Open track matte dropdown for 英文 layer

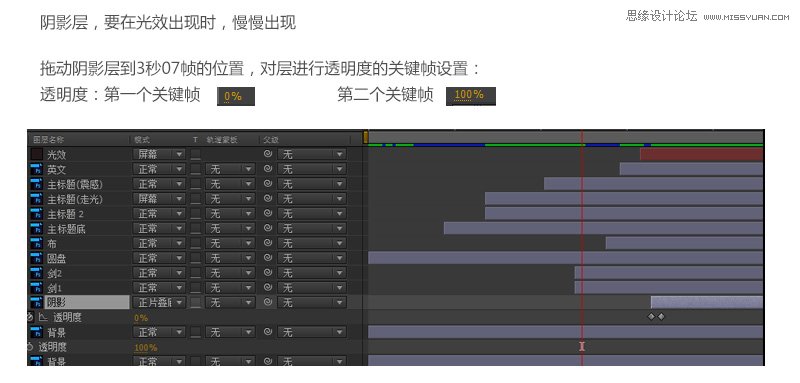(230, 169)
